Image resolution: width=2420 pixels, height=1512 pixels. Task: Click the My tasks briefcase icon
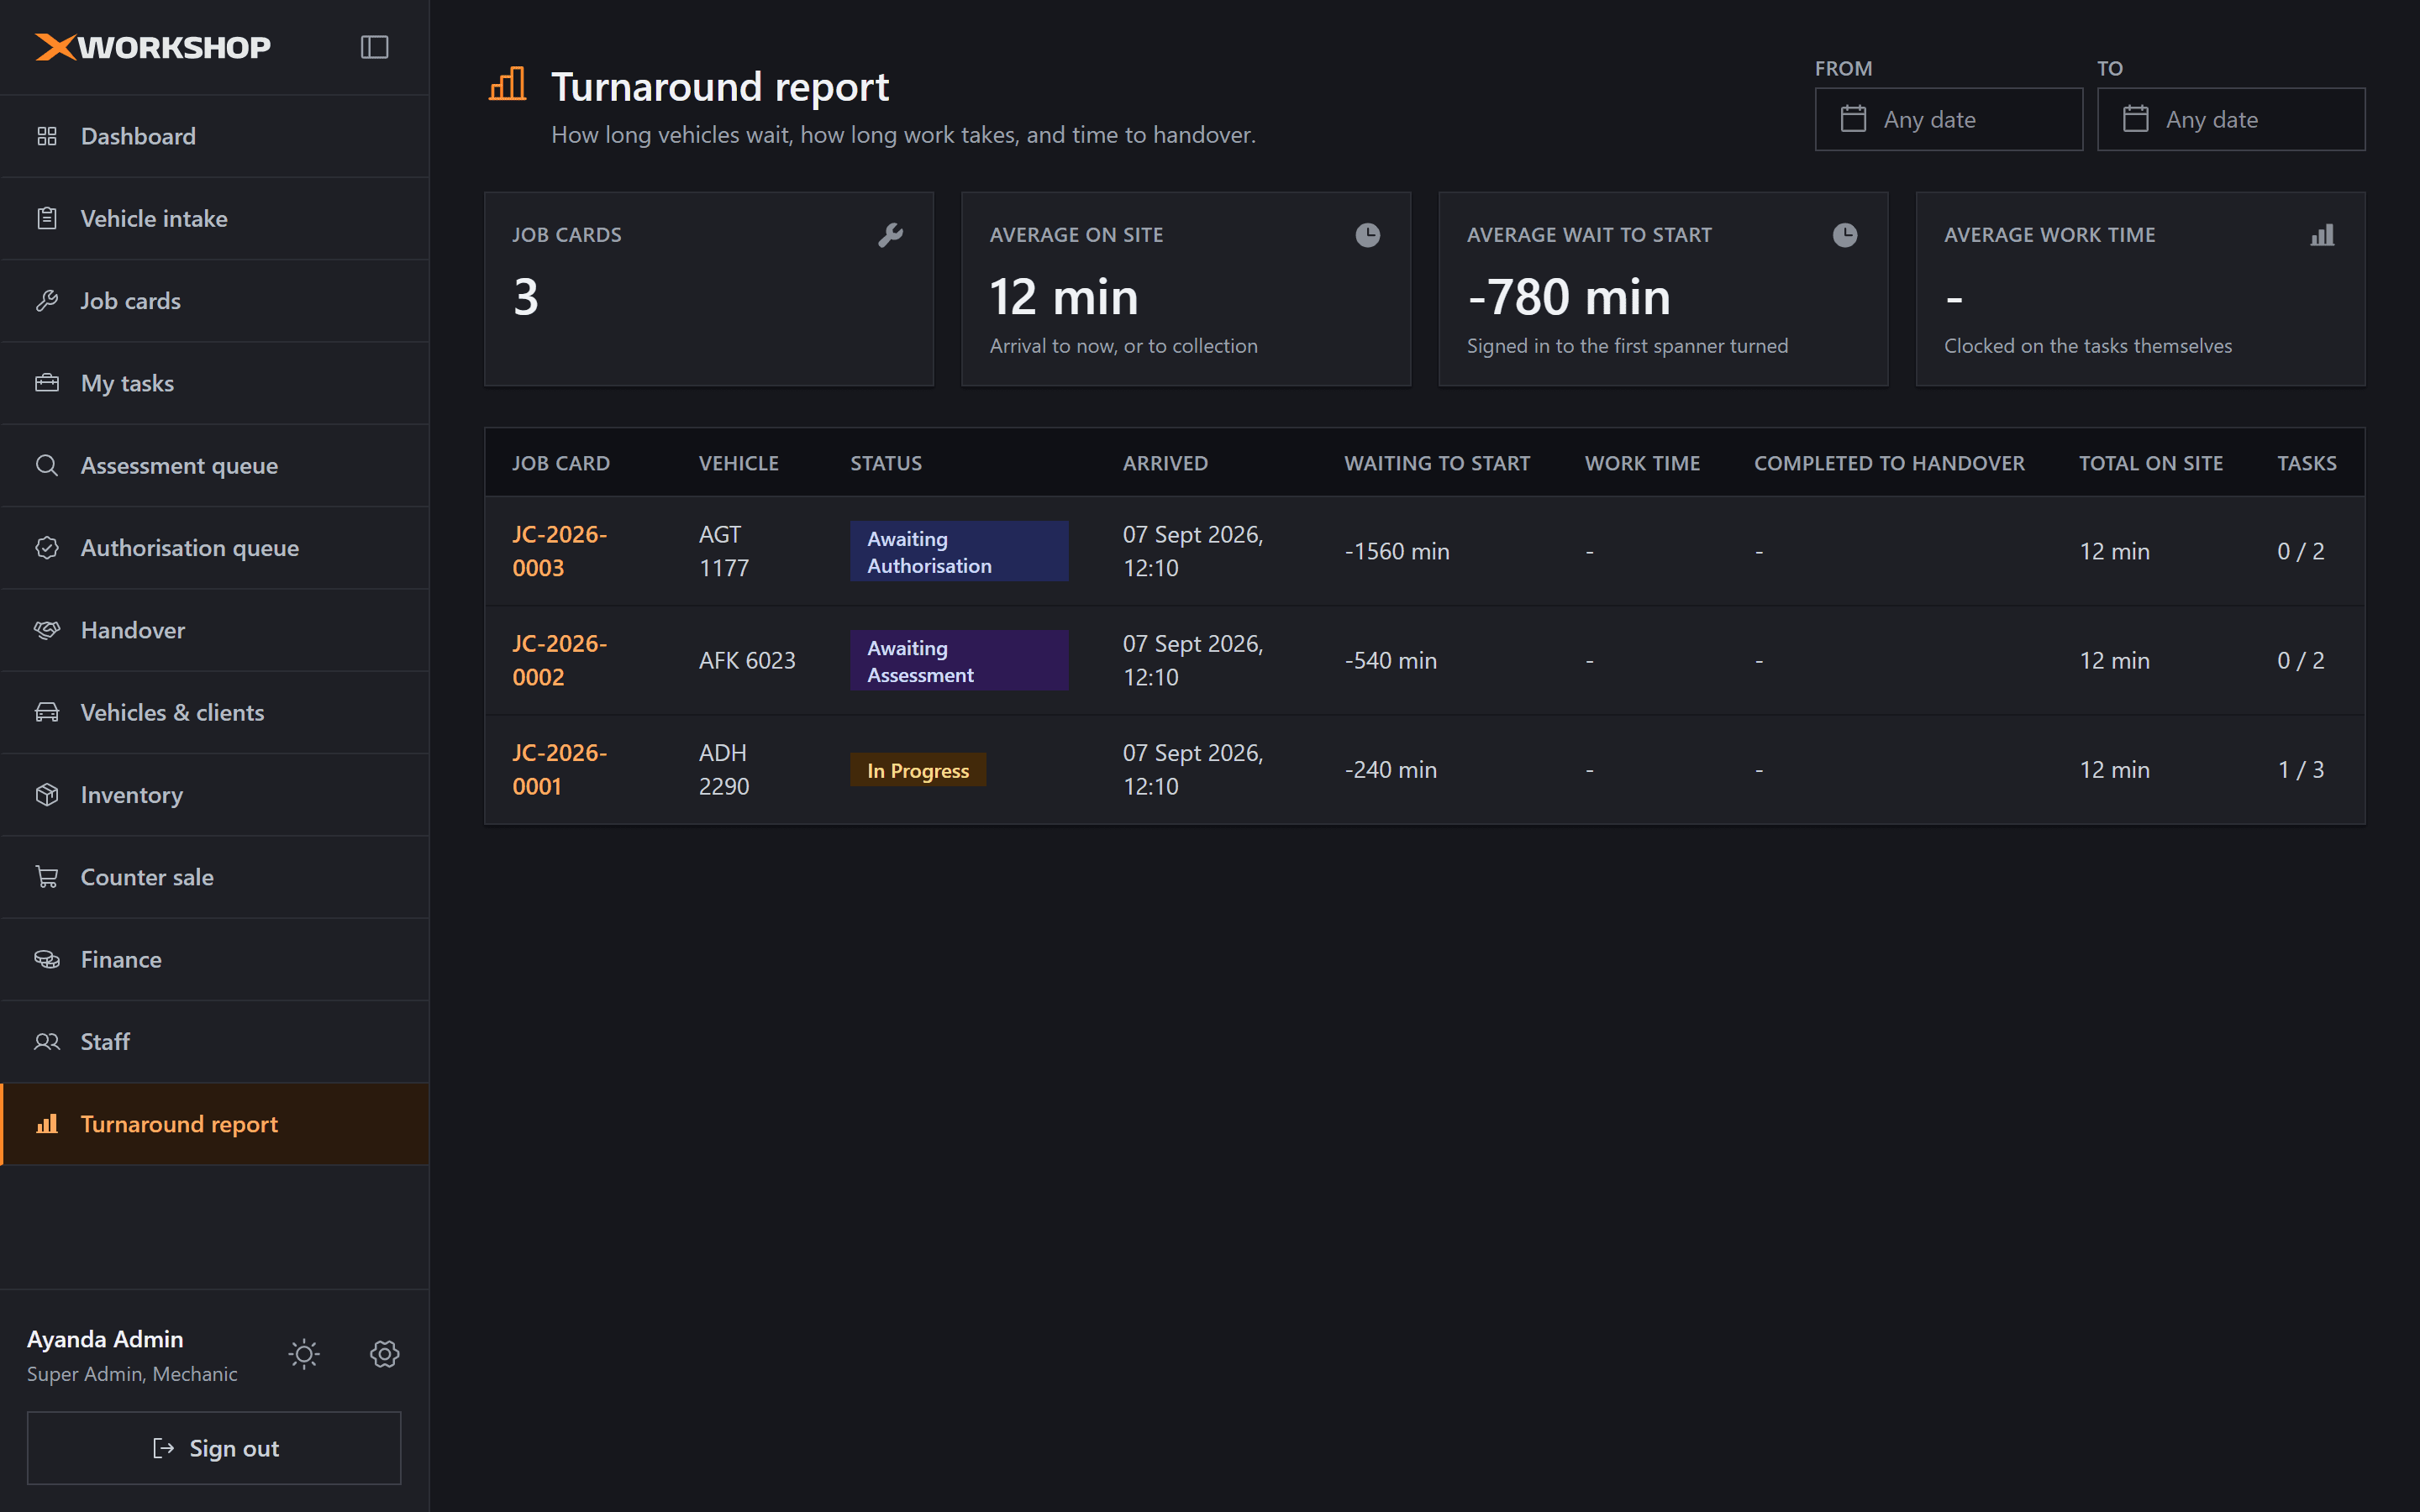[47, 383]
